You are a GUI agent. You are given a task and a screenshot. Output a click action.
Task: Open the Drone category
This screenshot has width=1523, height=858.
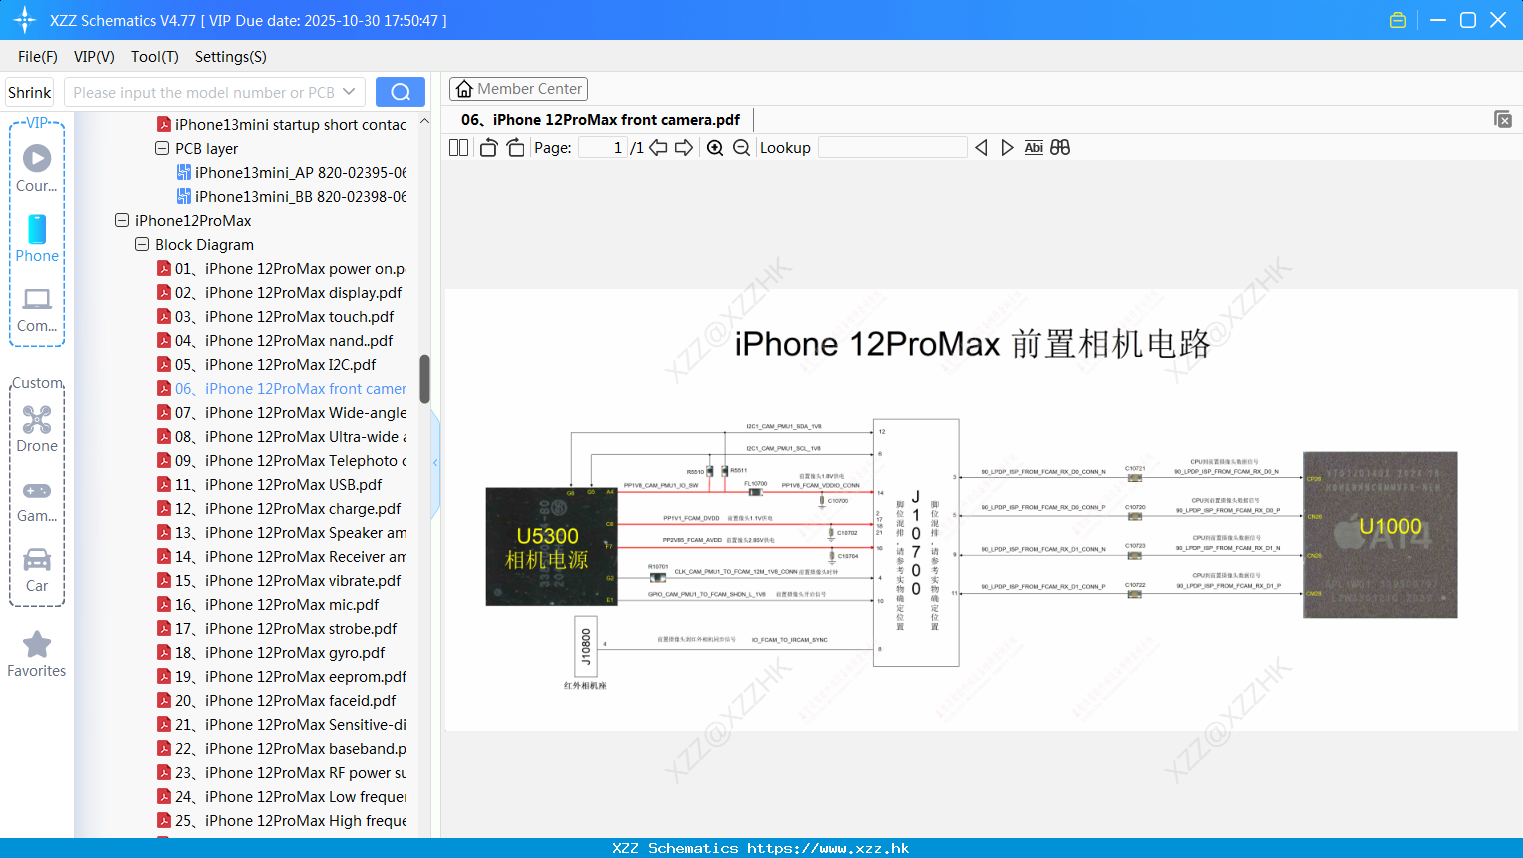37,429
